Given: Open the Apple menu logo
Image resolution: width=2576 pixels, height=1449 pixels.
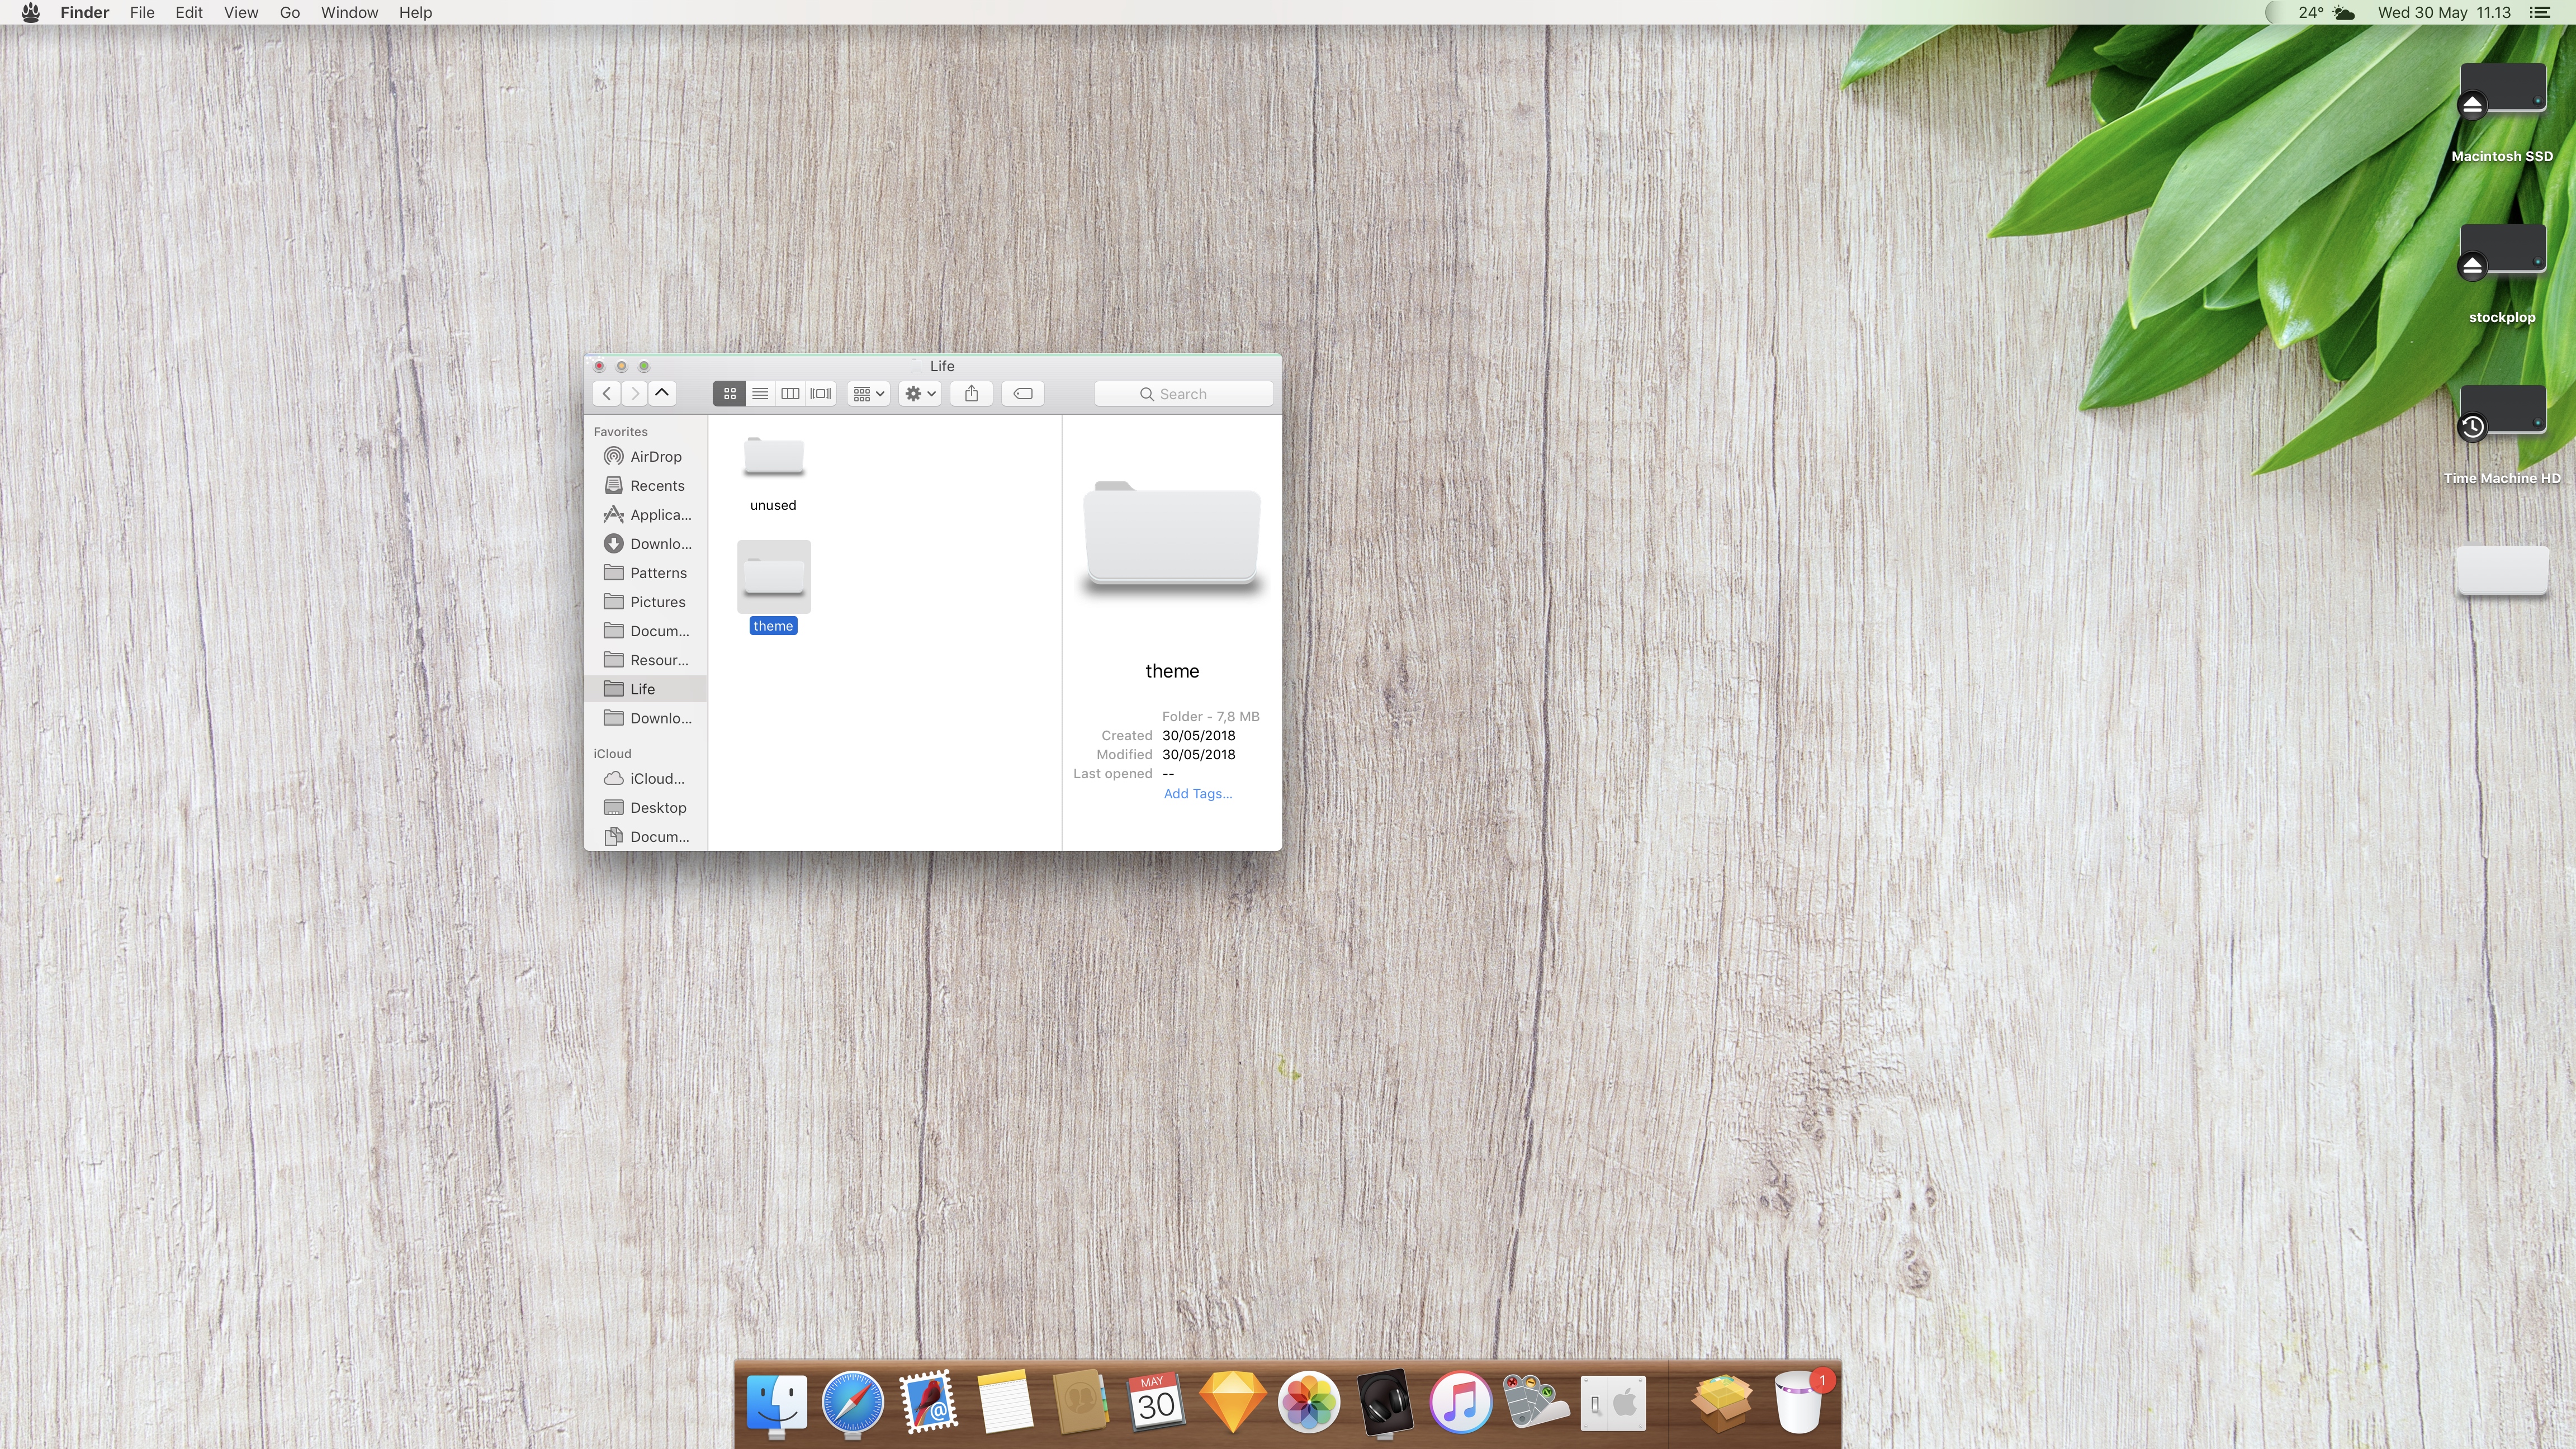Looking at the screenshot, I should pyautogui.click(x=30, y=12).
